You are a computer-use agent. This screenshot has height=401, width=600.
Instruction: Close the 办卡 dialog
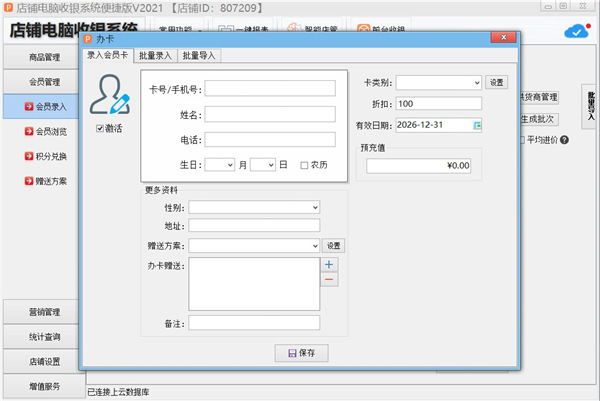(x=504, y=37)
